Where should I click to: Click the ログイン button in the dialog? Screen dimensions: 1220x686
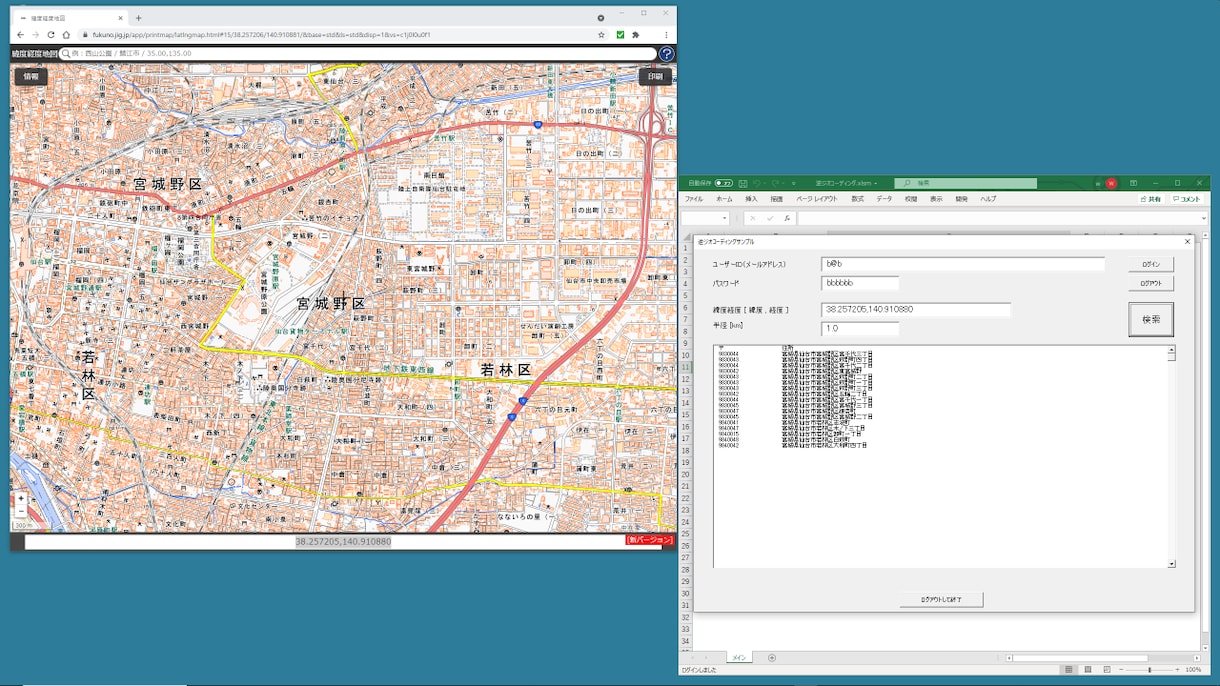tap(1151, 264)
